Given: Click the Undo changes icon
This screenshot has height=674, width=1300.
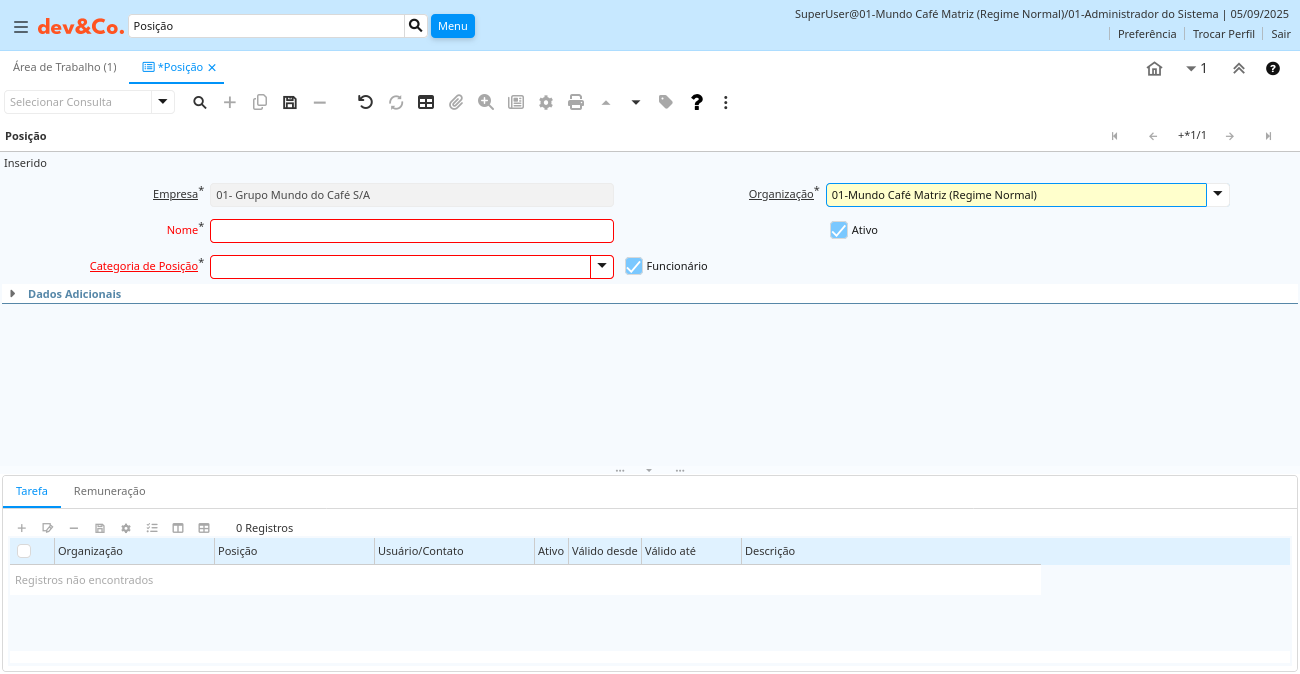Looking at the screenshot, I should point(365,102).
